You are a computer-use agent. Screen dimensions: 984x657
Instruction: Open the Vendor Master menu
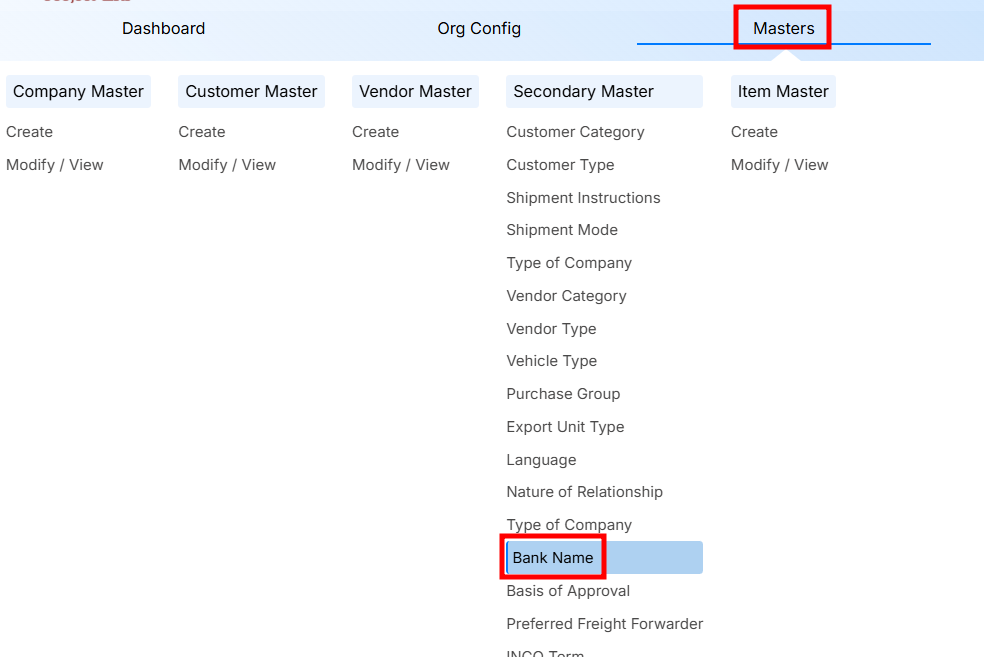point(415,91)
